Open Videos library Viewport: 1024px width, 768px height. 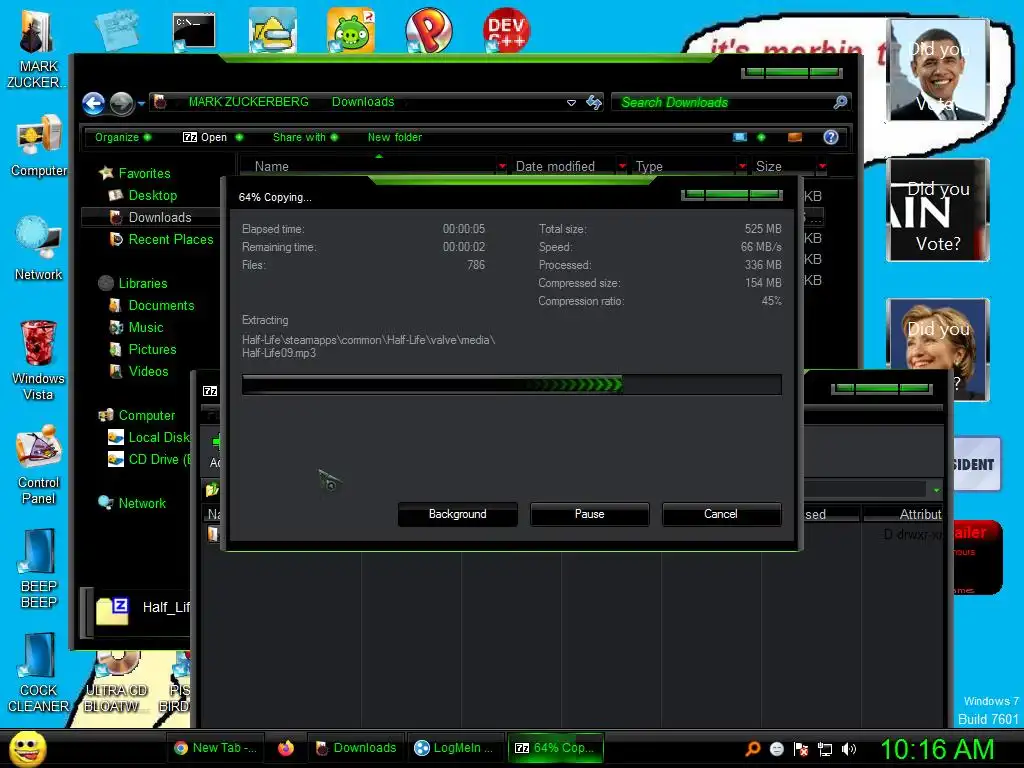(x=148, y=372)
